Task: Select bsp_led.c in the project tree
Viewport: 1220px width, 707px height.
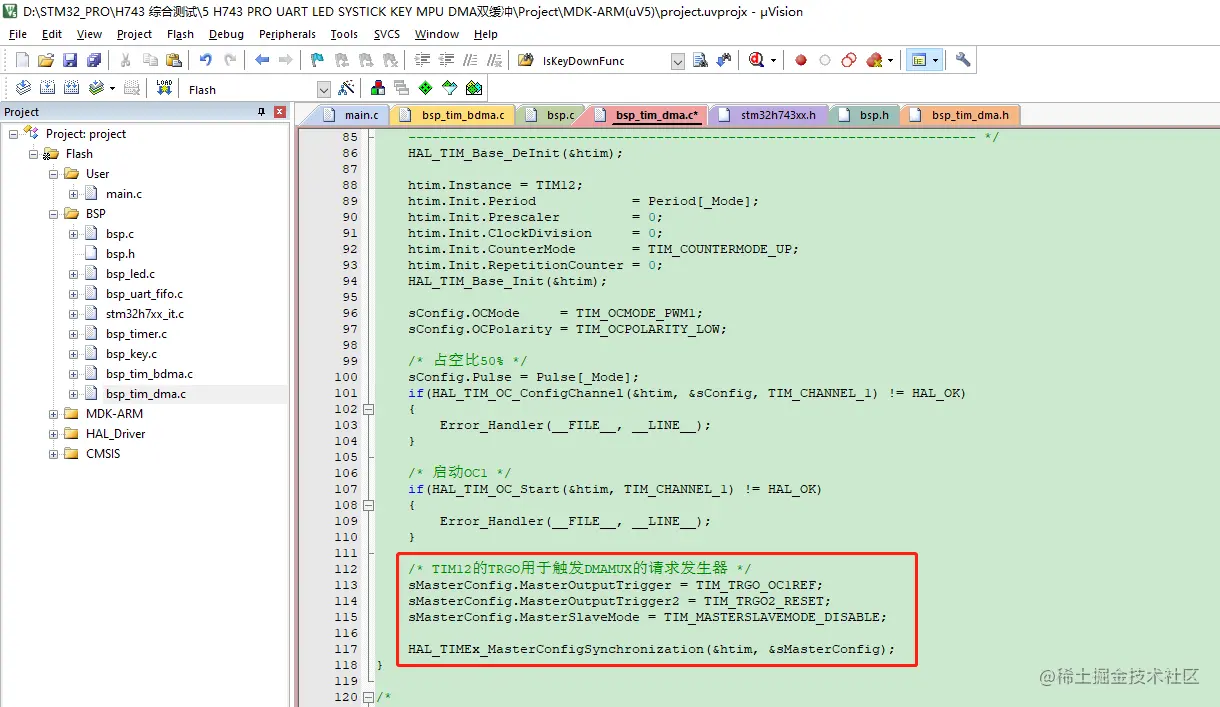Action: pos(130,274)
